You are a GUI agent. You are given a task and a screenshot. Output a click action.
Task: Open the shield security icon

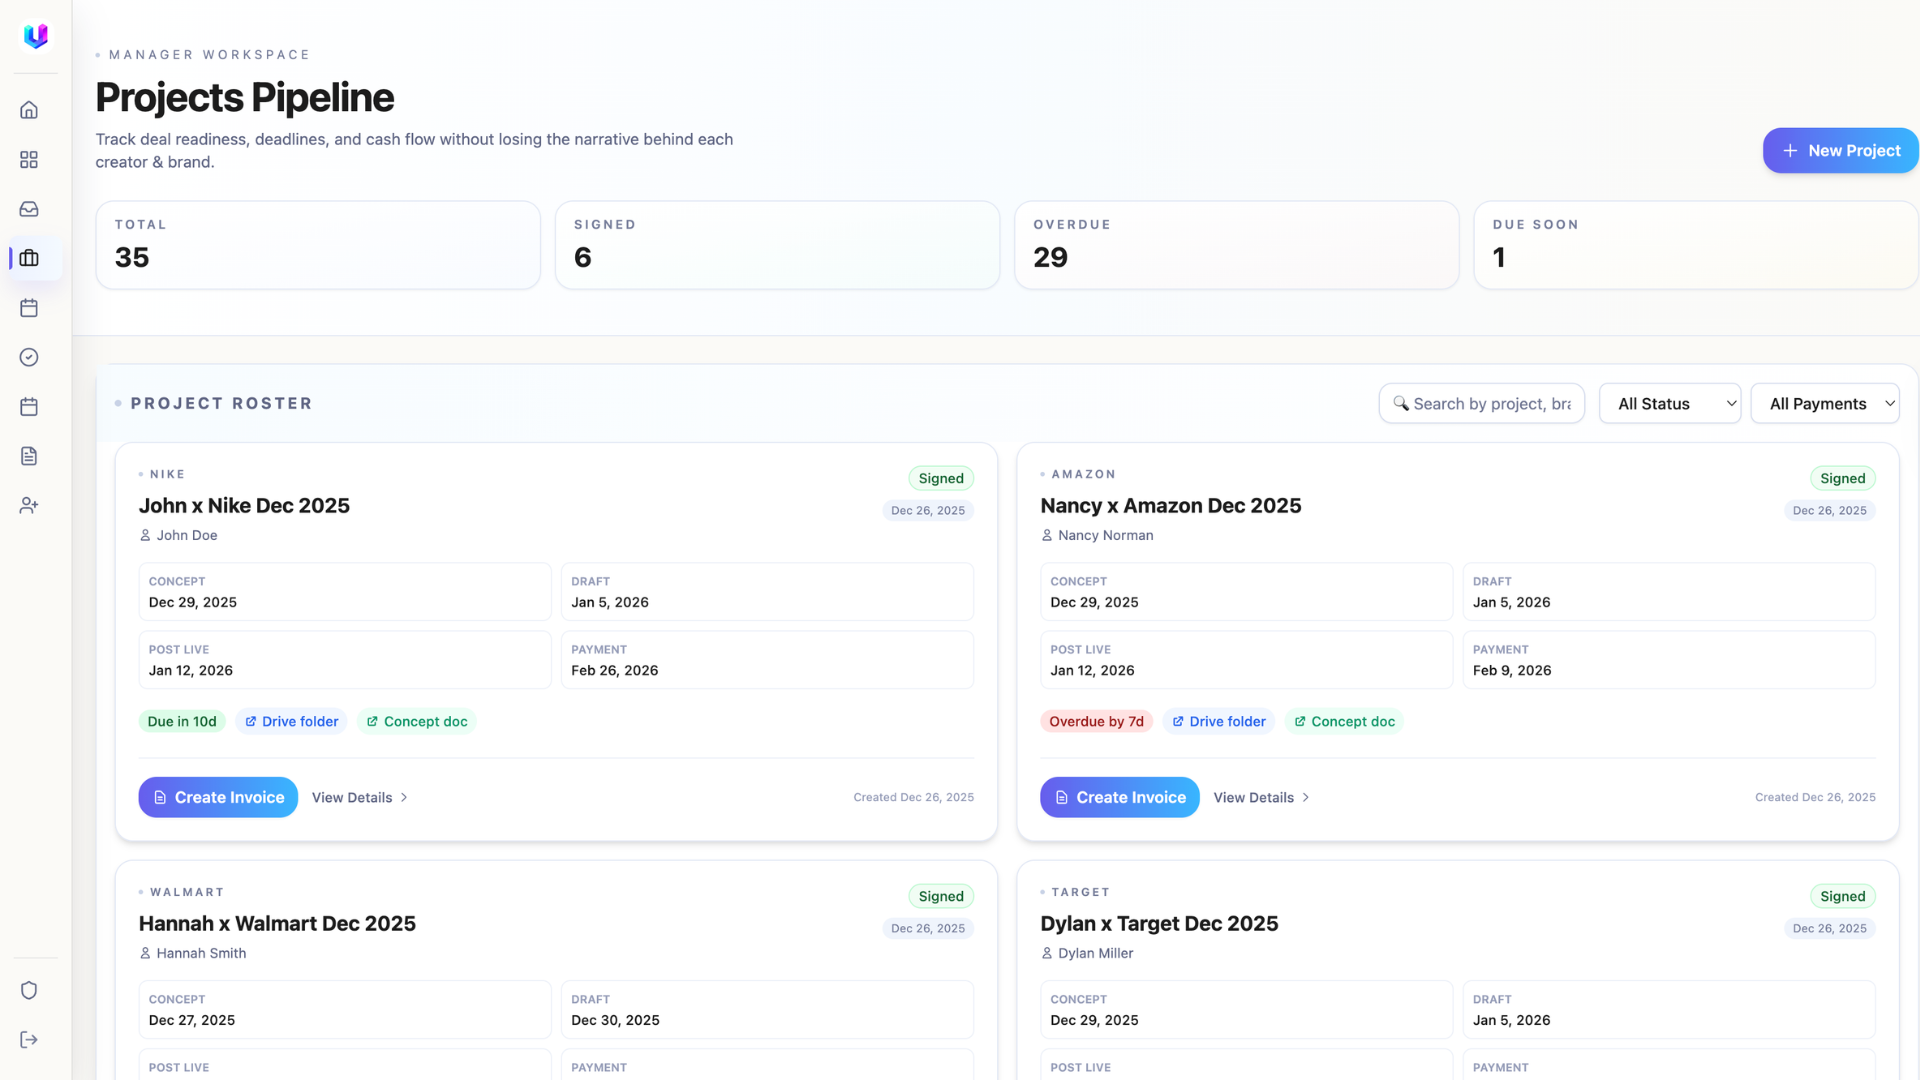point(29,990)
